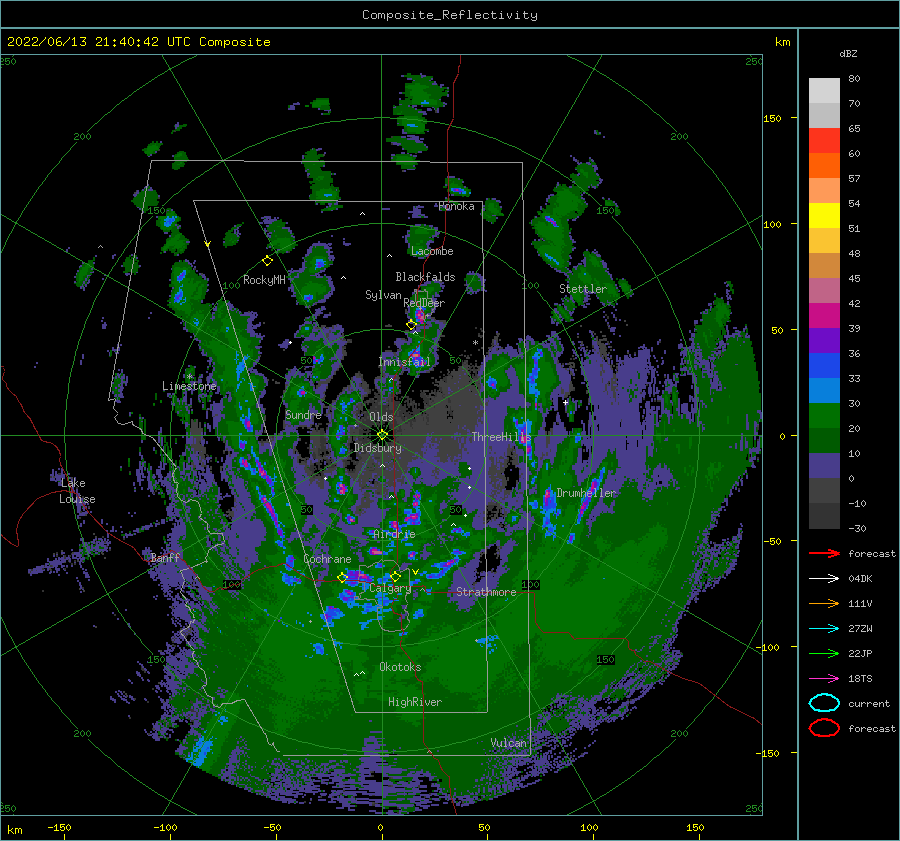Image resolution: width=900 pixels, height=841 pixels.
Task: Click the bright yellow dBZ swatch
Action: click(x=824, y=216)
